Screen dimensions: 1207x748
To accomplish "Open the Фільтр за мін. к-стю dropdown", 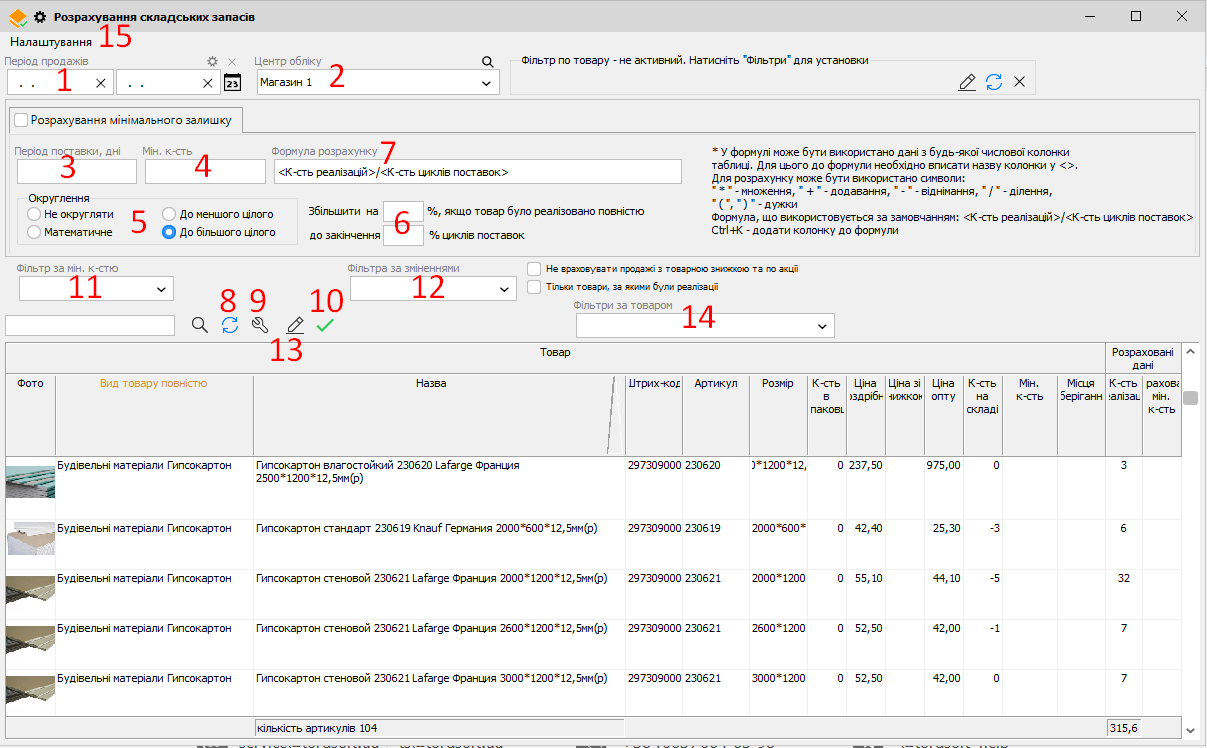I will point(161,290).
